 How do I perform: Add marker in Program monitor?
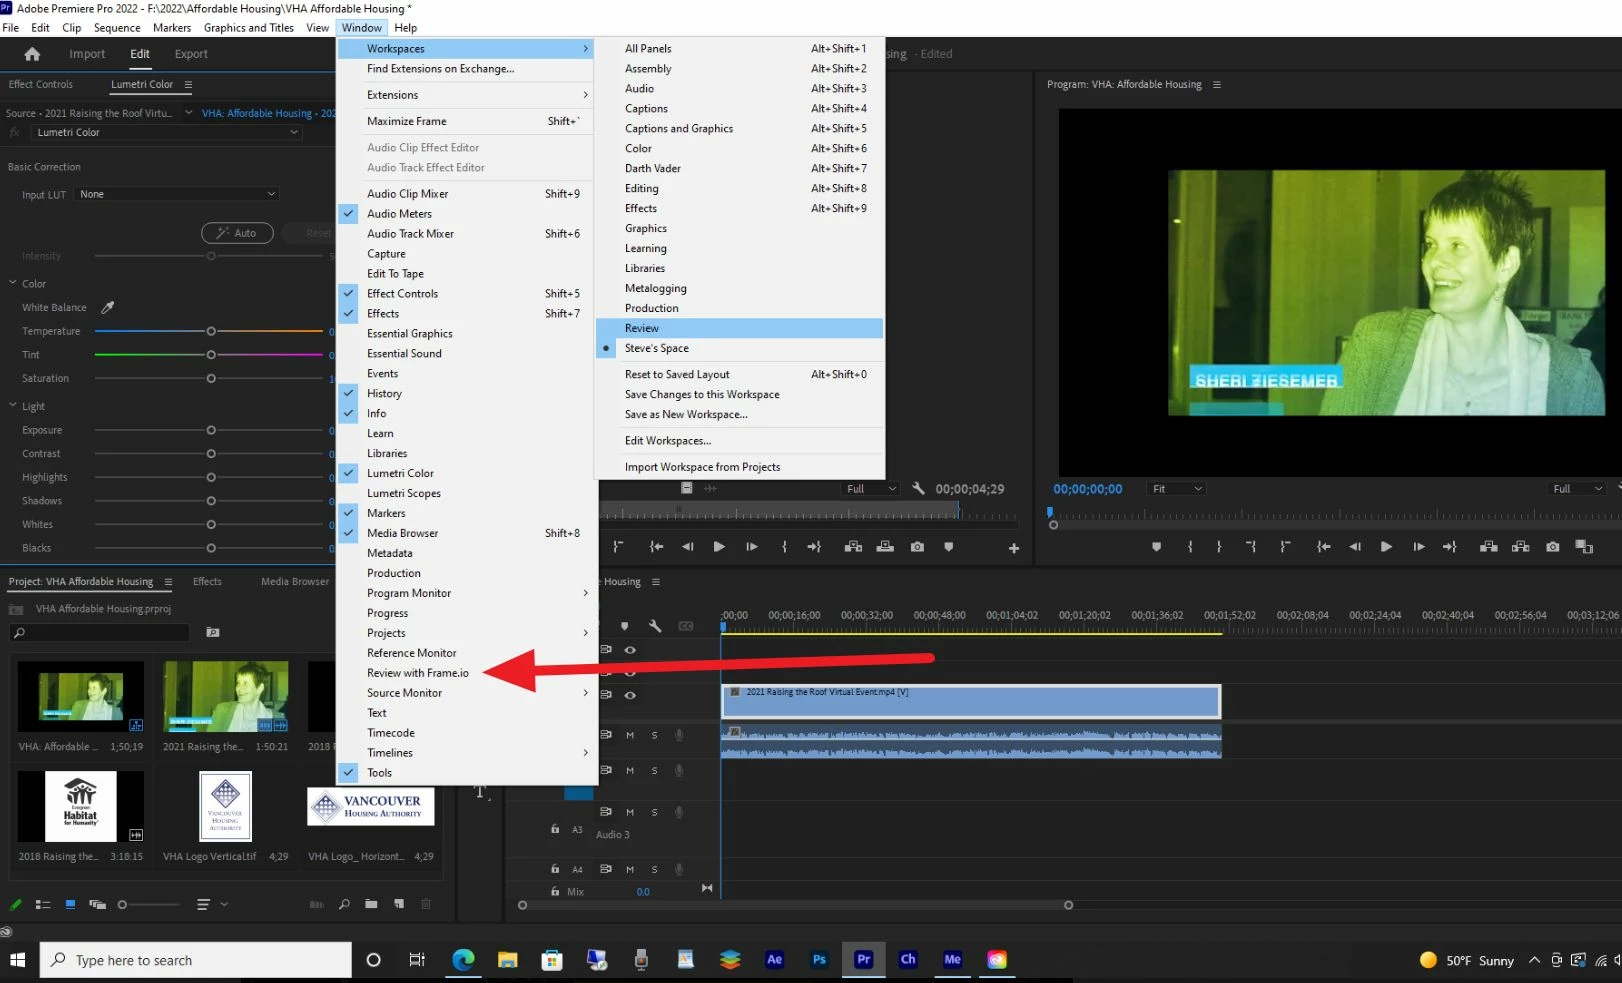tap(1157, 547)
